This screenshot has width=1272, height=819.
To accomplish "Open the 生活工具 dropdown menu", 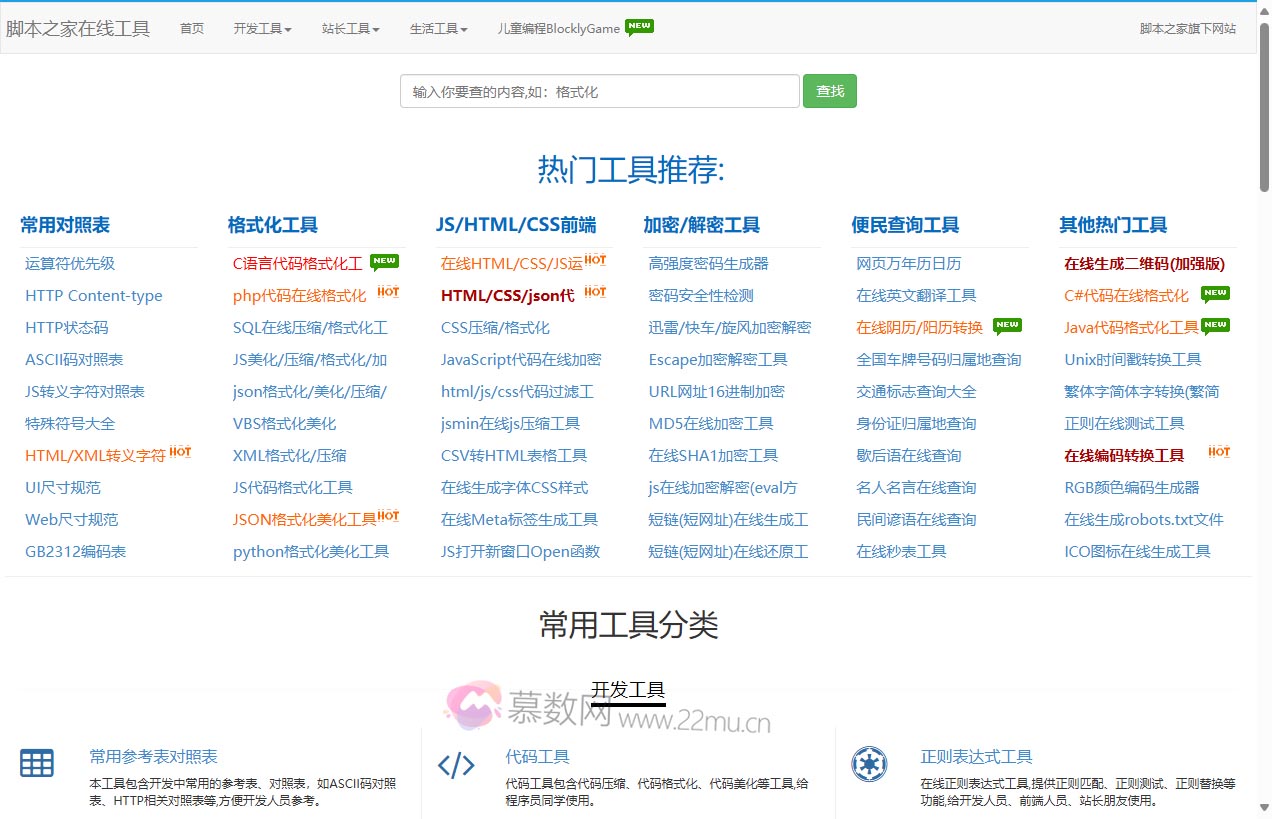I will (x=437, y=28).
